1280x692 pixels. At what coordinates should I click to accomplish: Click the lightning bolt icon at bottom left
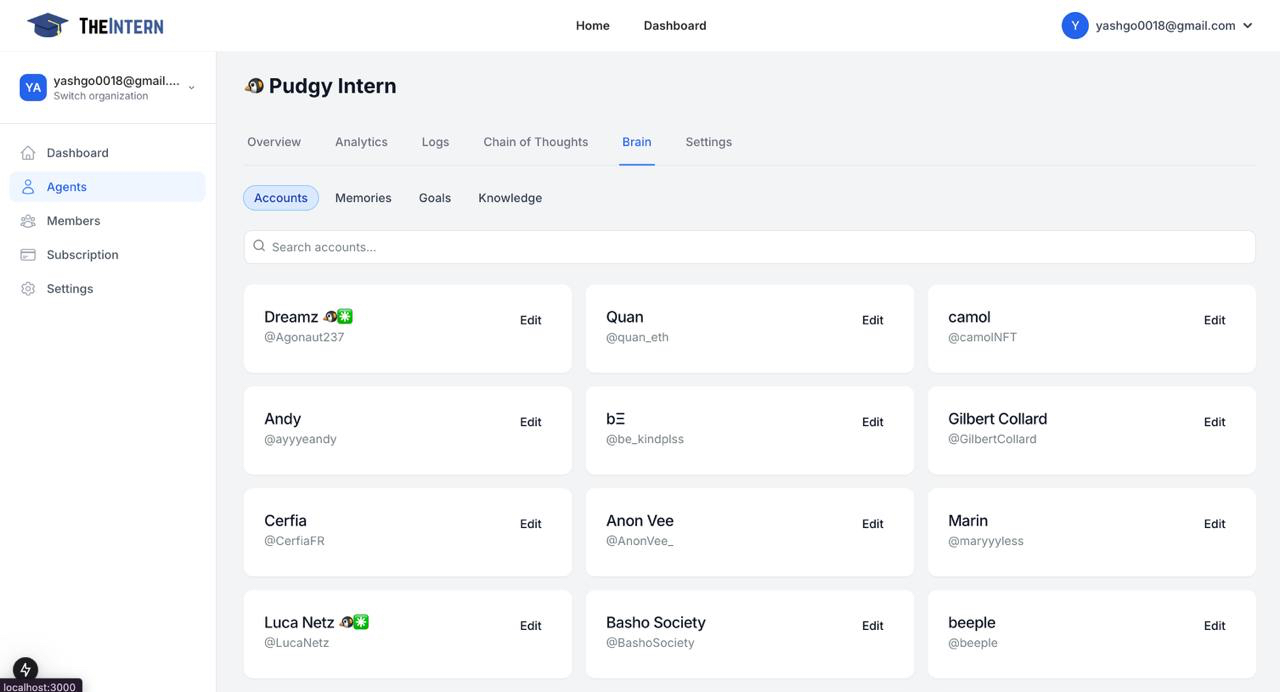pos(24,668)
